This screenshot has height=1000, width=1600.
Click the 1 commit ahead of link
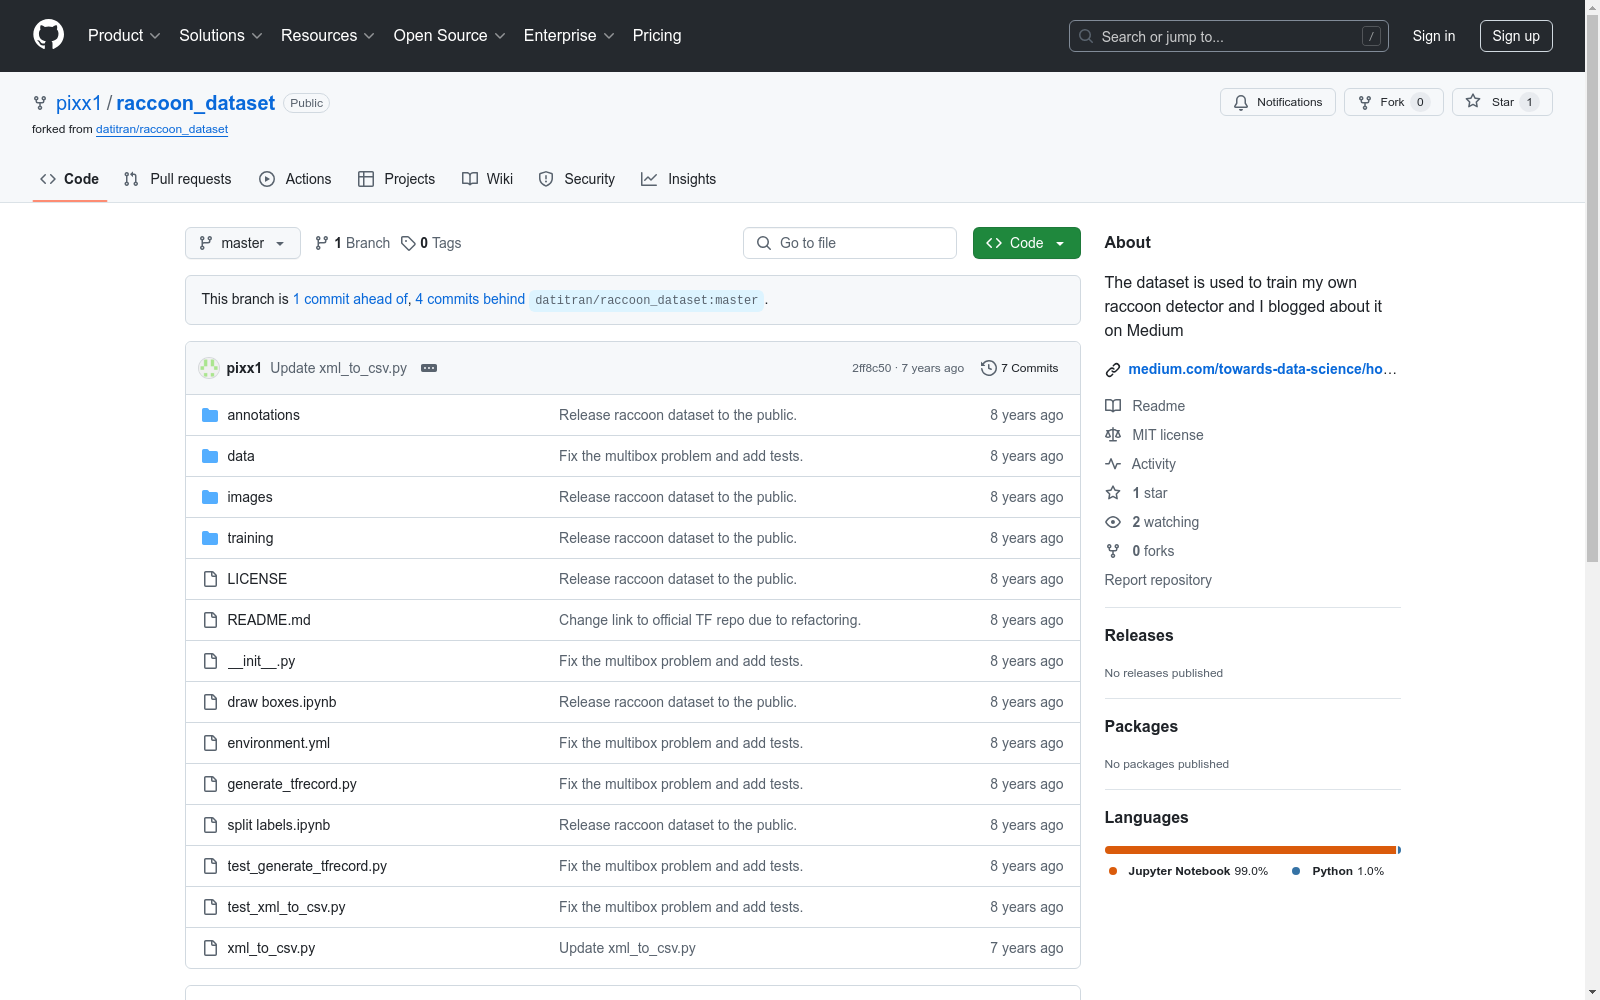[x=350, y=299]
